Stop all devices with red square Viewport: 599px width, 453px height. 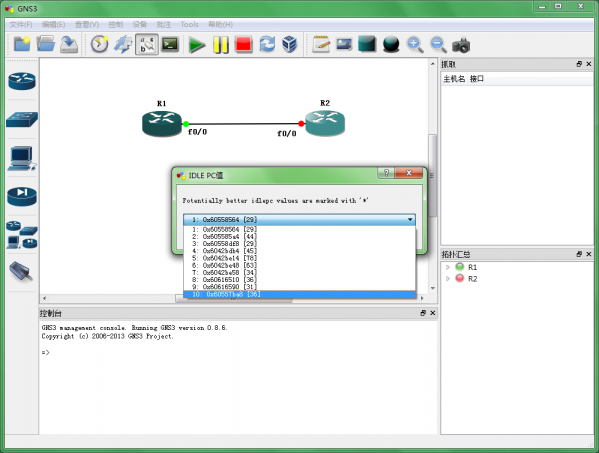[244, 44]
